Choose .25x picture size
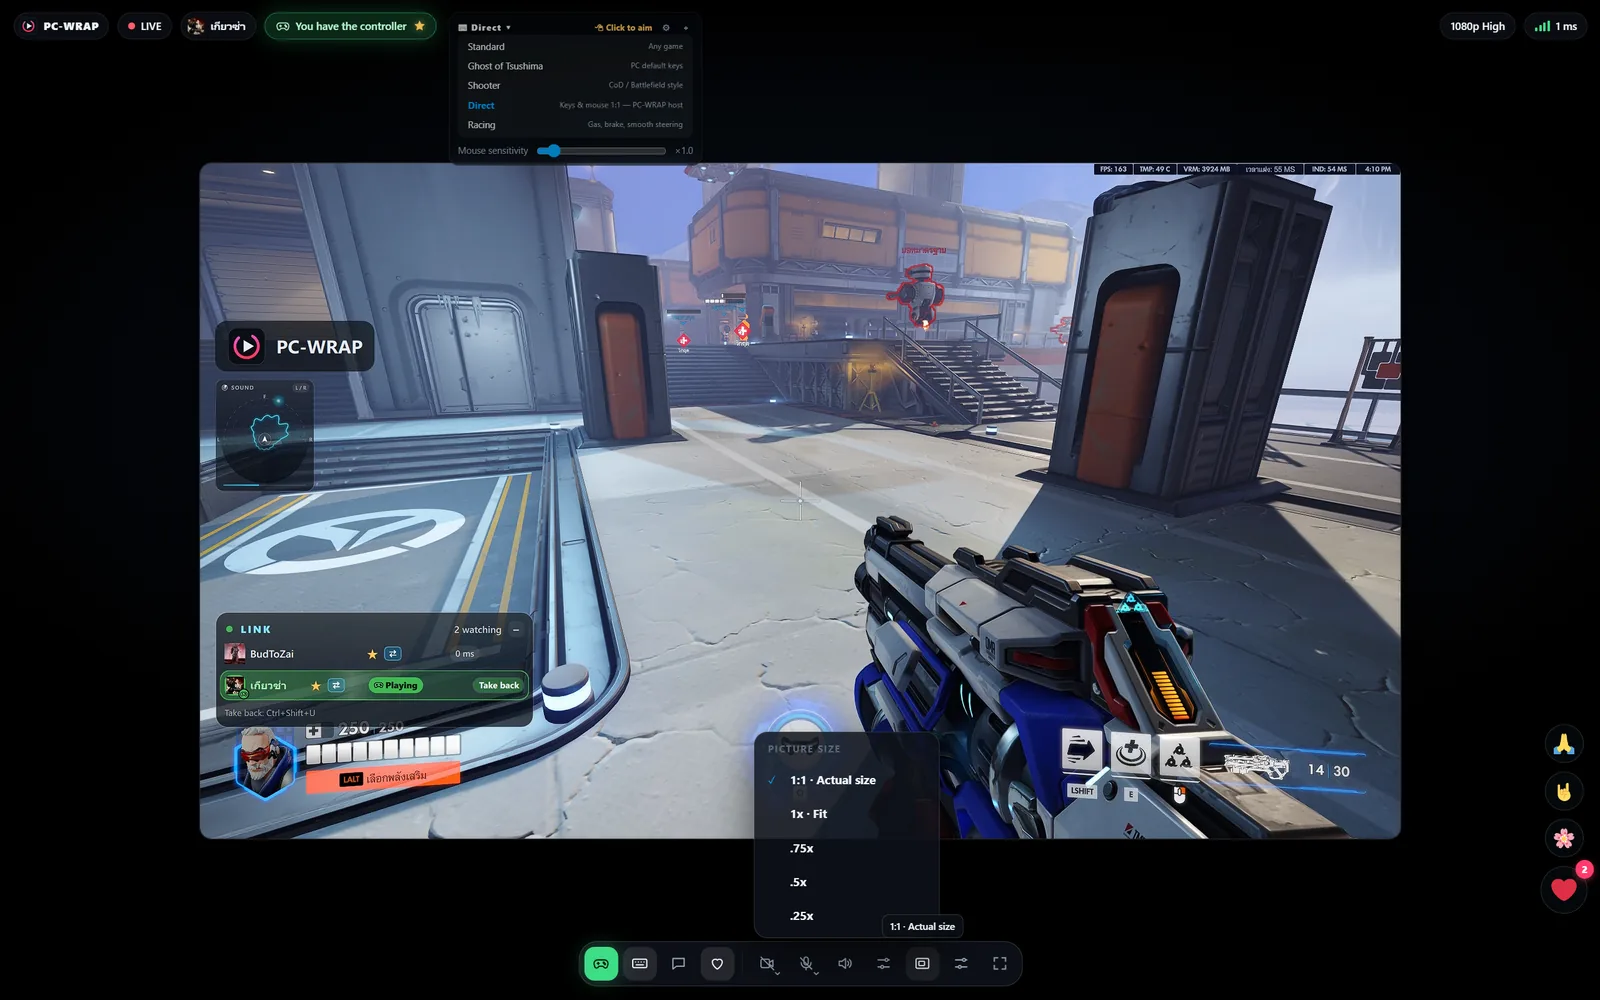 pos(846,916)
